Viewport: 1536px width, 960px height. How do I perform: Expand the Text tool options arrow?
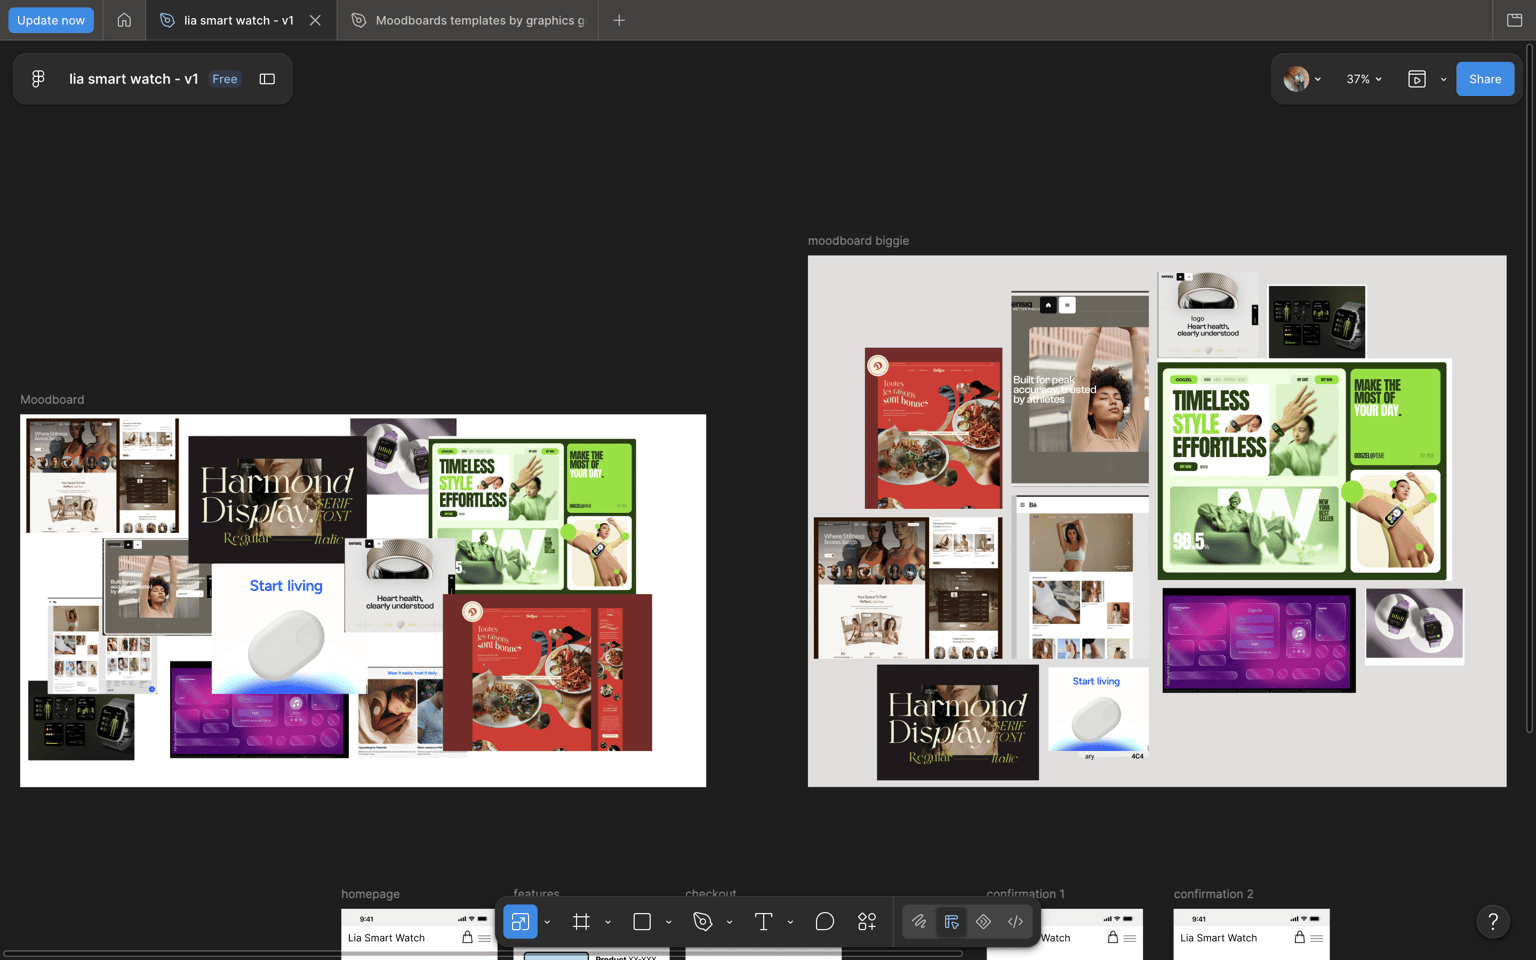[x=790, y=922]
